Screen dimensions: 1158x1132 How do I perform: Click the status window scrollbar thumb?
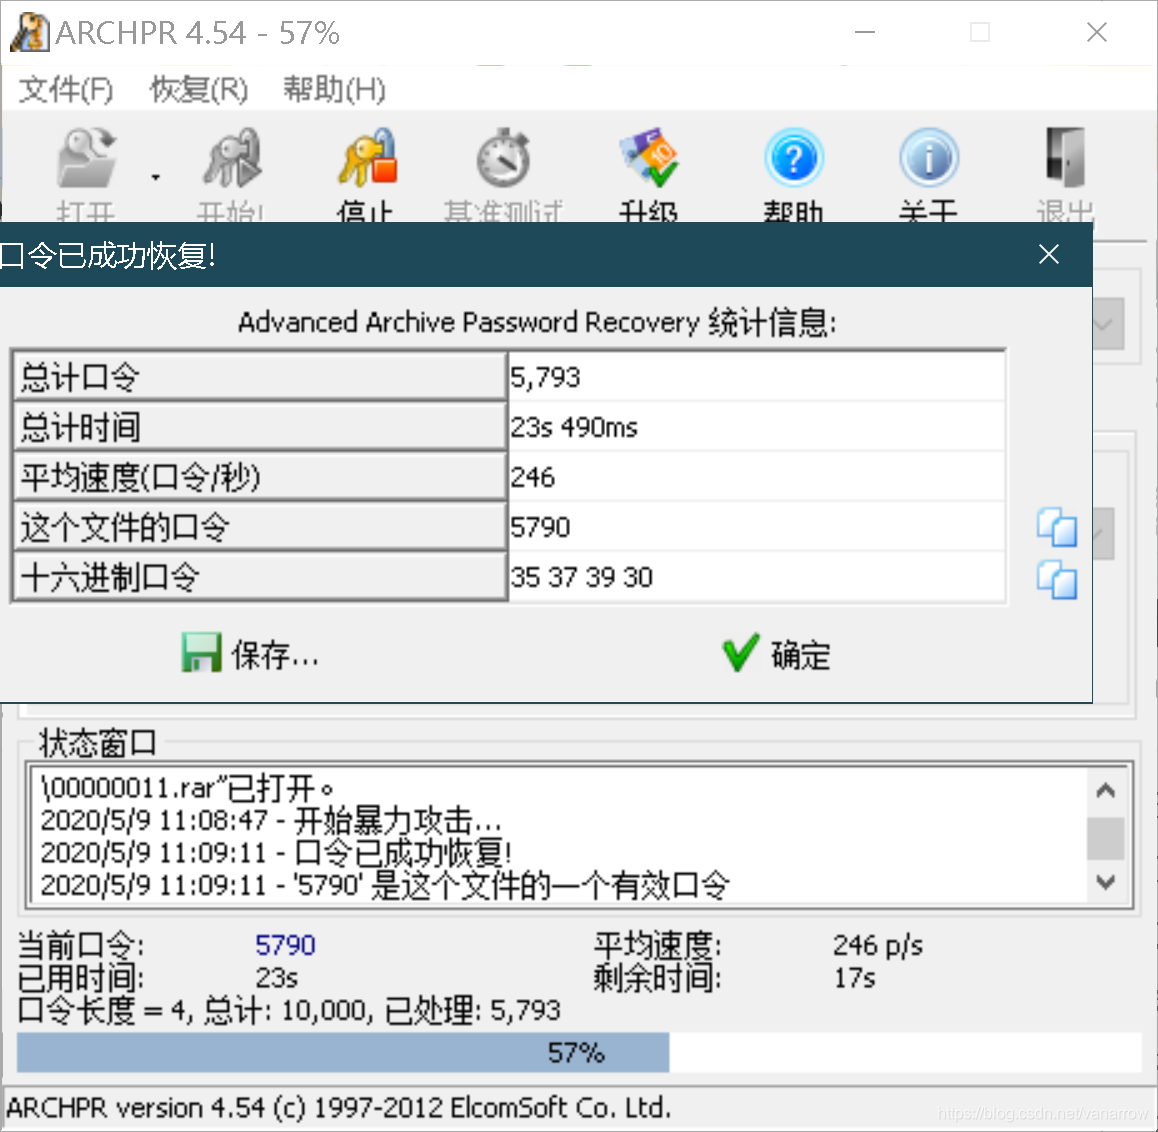[1106, 838]
